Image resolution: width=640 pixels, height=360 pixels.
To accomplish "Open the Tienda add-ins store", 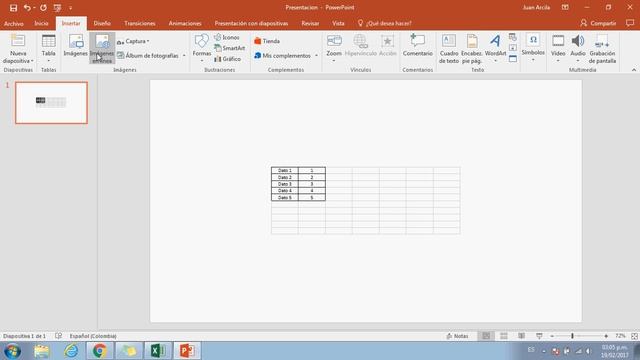I will tap(267, 41).
